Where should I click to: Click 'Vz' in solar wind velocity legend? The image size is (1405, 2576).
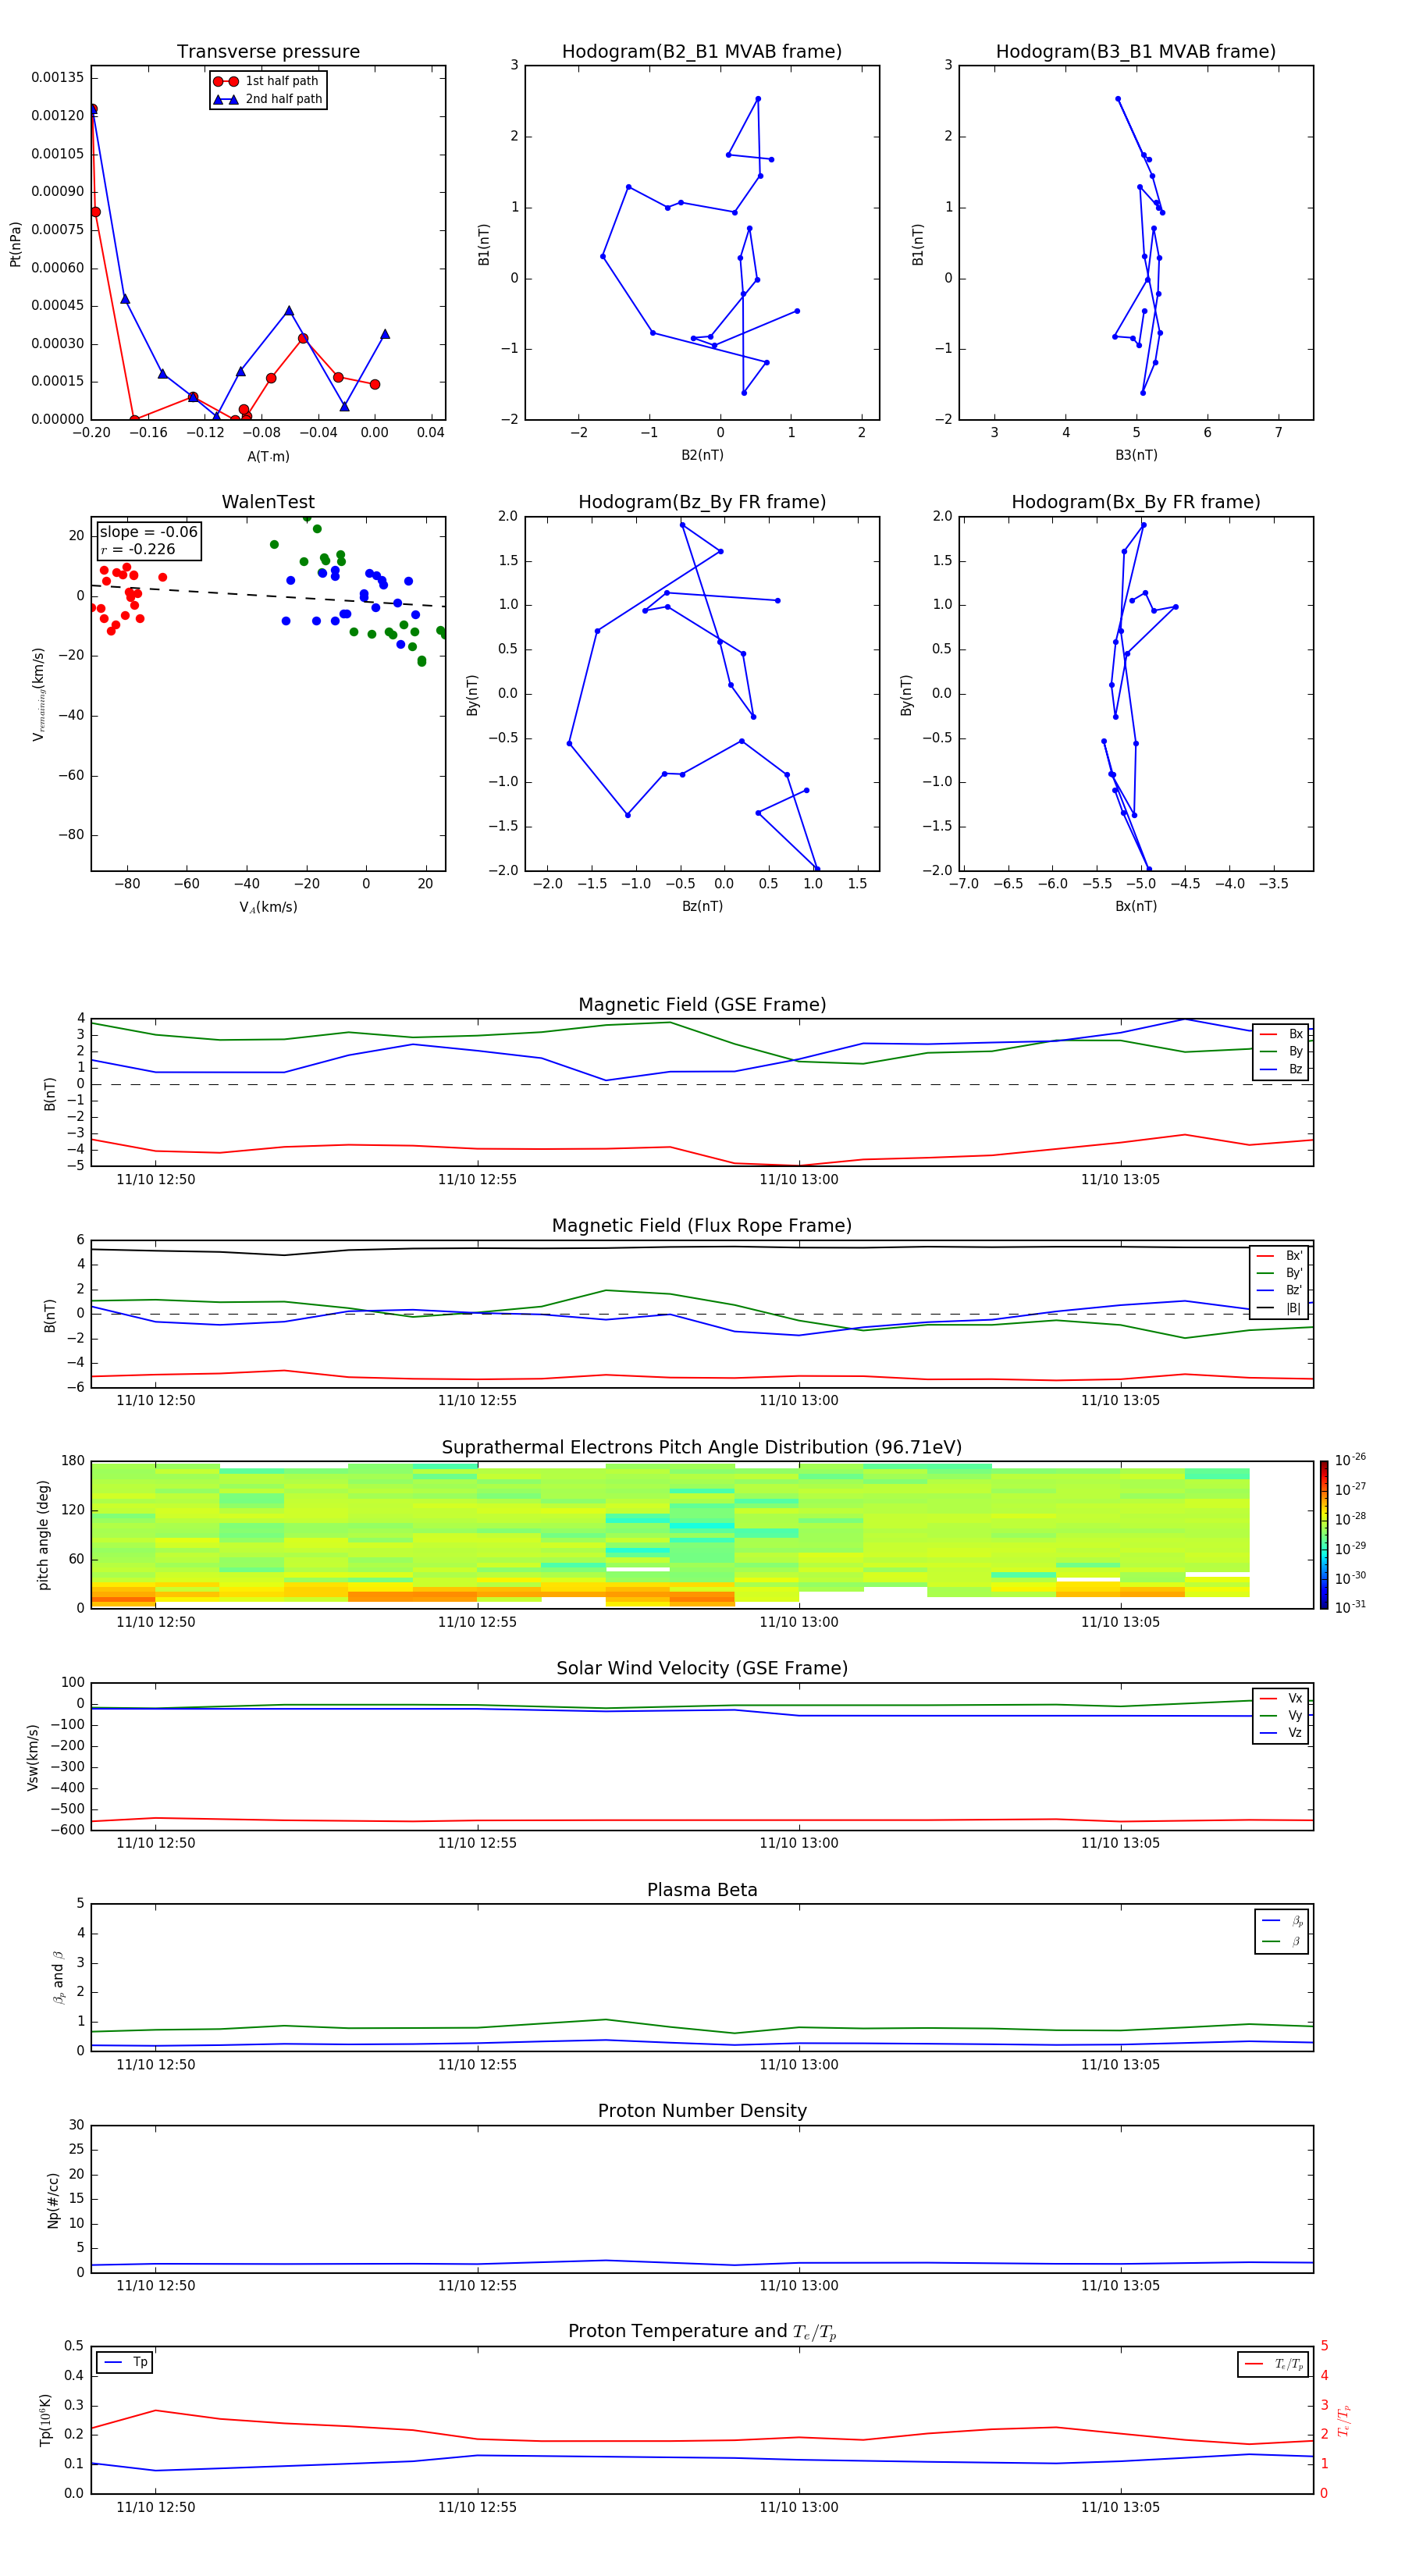pos(1295,1733)
